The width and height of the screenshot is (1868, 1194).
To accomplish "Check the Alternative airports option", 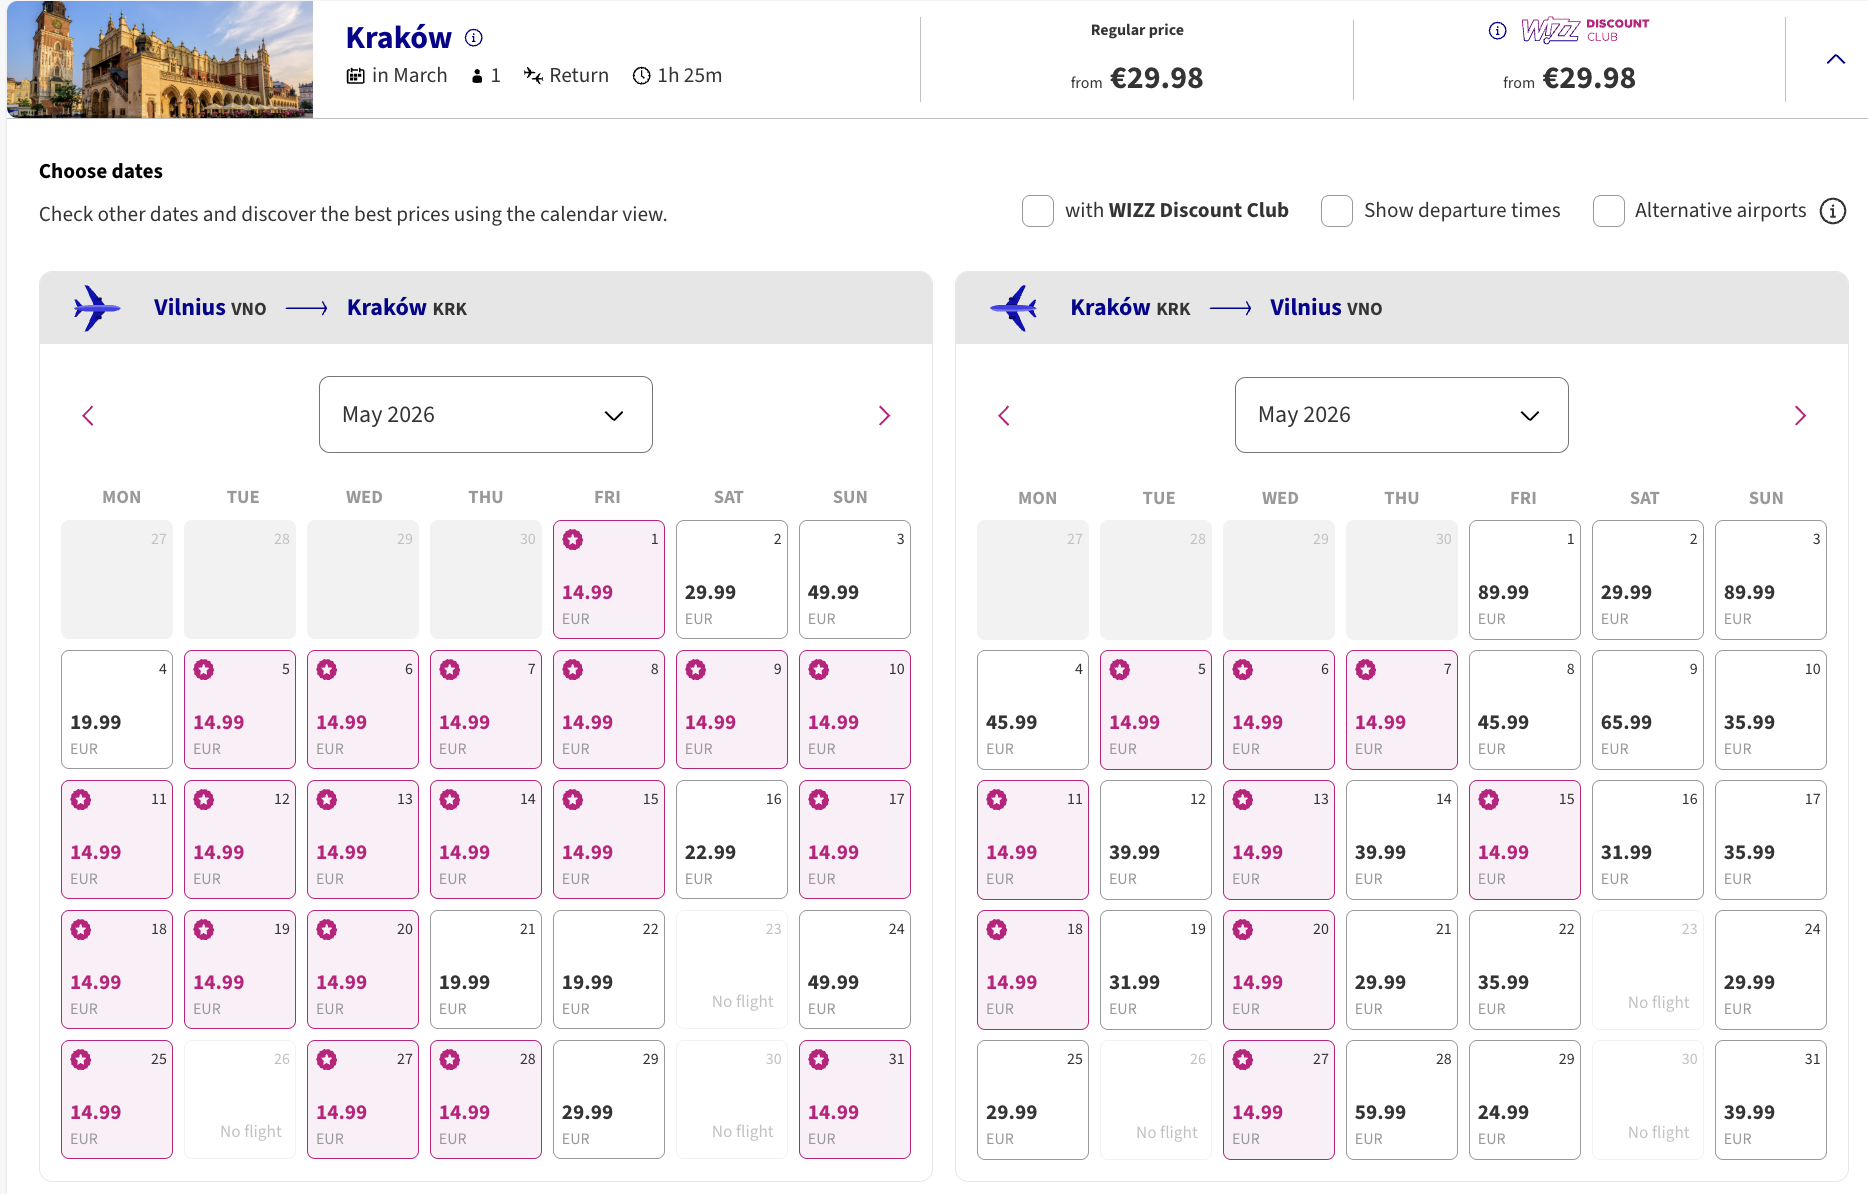I will coord(1608,211).
